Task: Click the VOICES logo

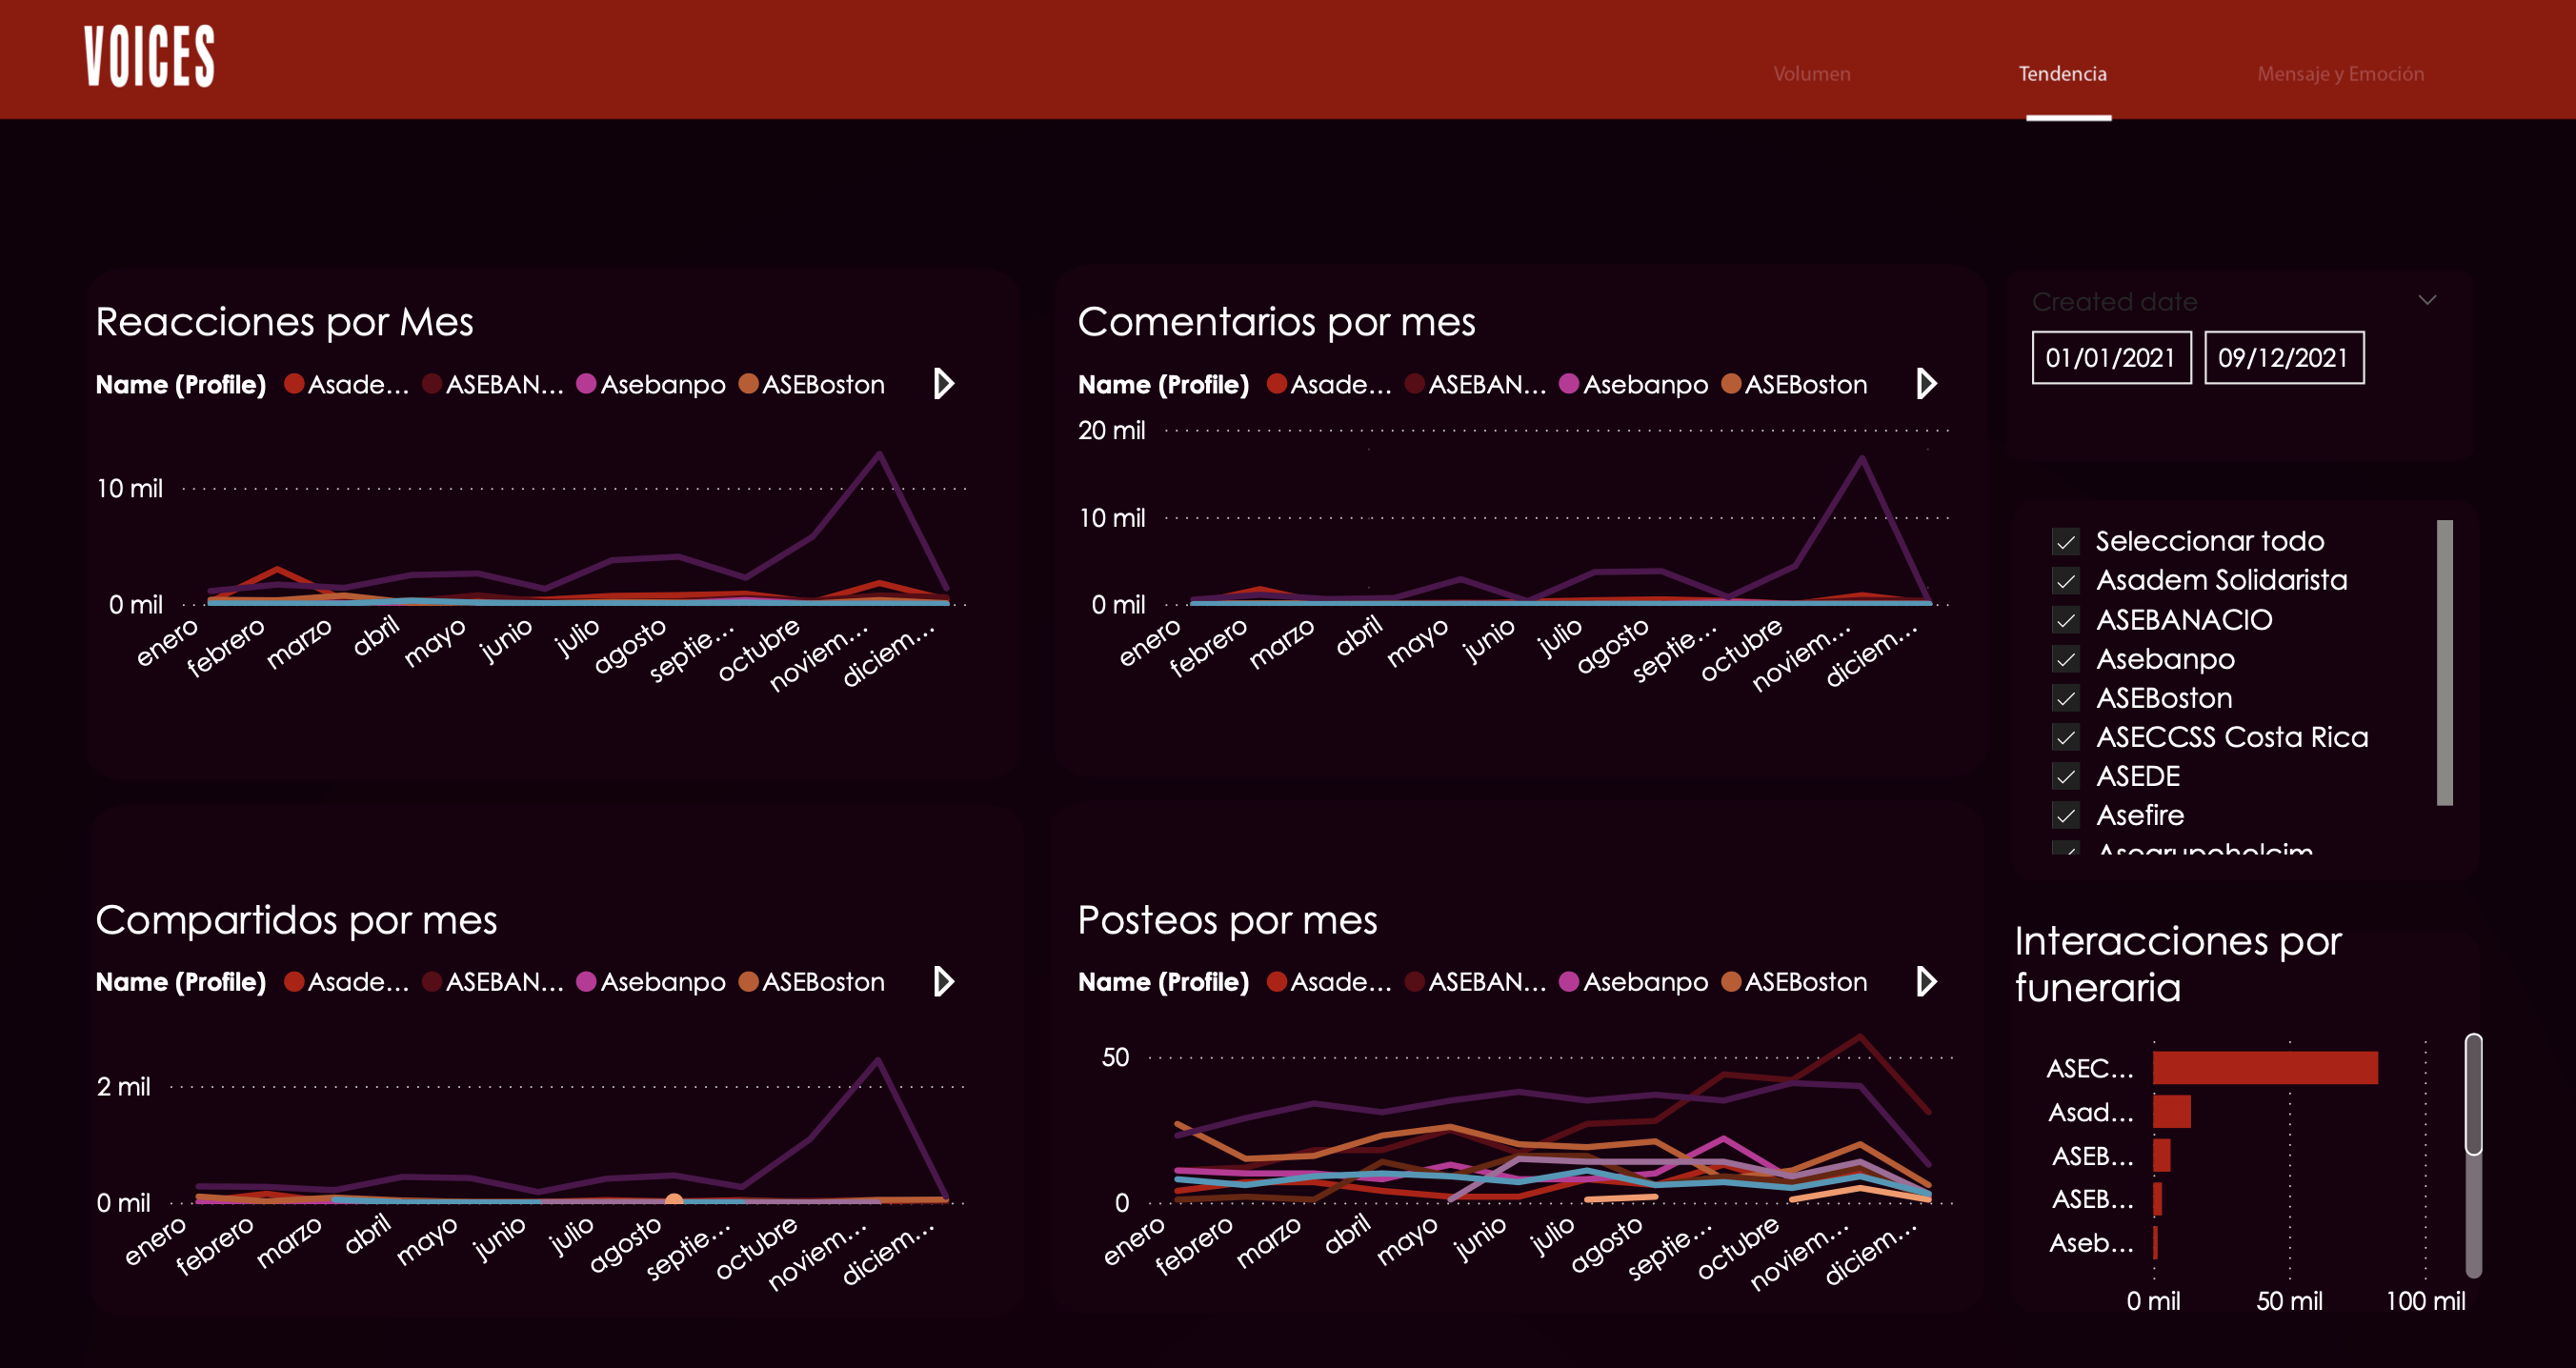Action: click(x=149, y=57)
